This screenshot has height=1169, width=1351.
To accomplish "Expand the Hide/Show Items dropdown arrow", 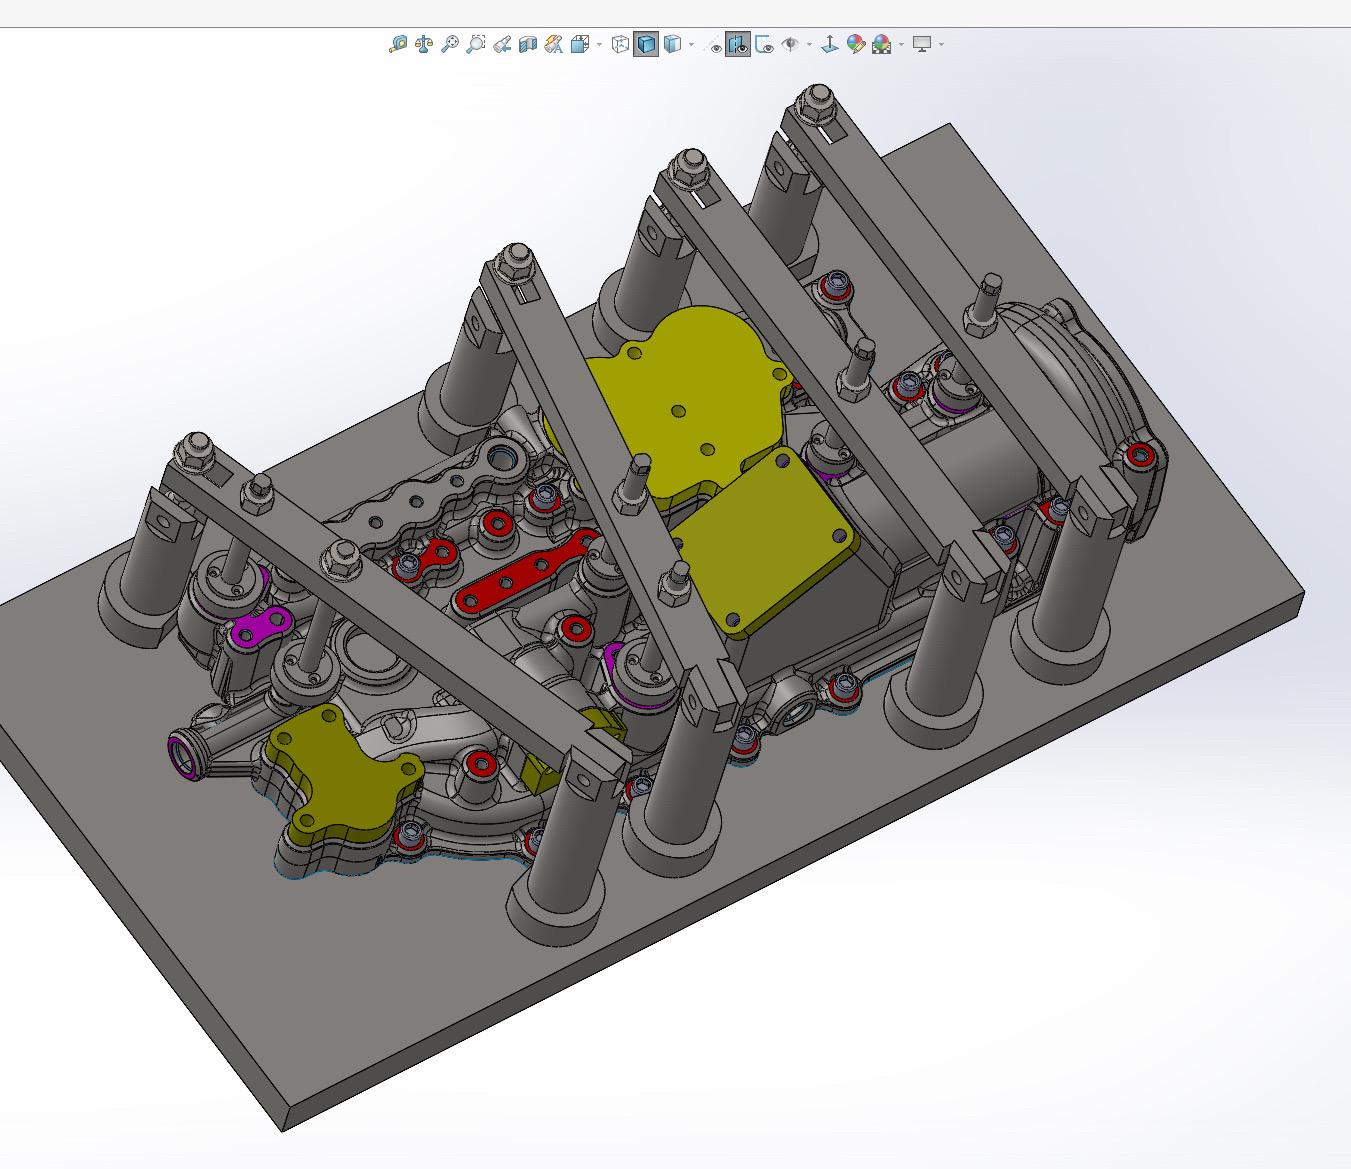I will point(809,44).
